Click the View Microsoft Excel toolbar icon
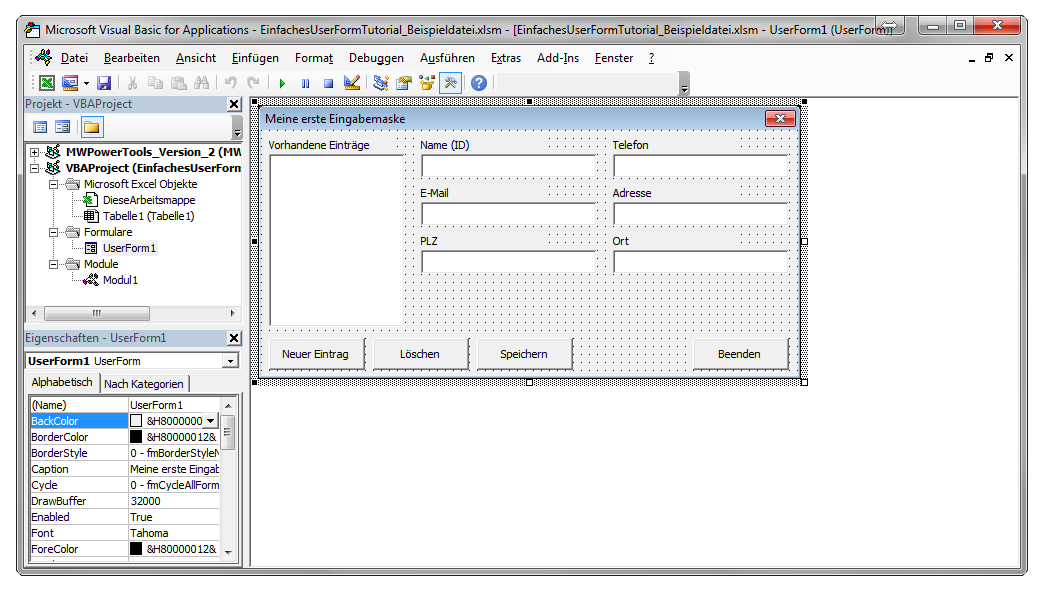The width and height of the screenshot is (1050, 591). click(x=47, y=83)
